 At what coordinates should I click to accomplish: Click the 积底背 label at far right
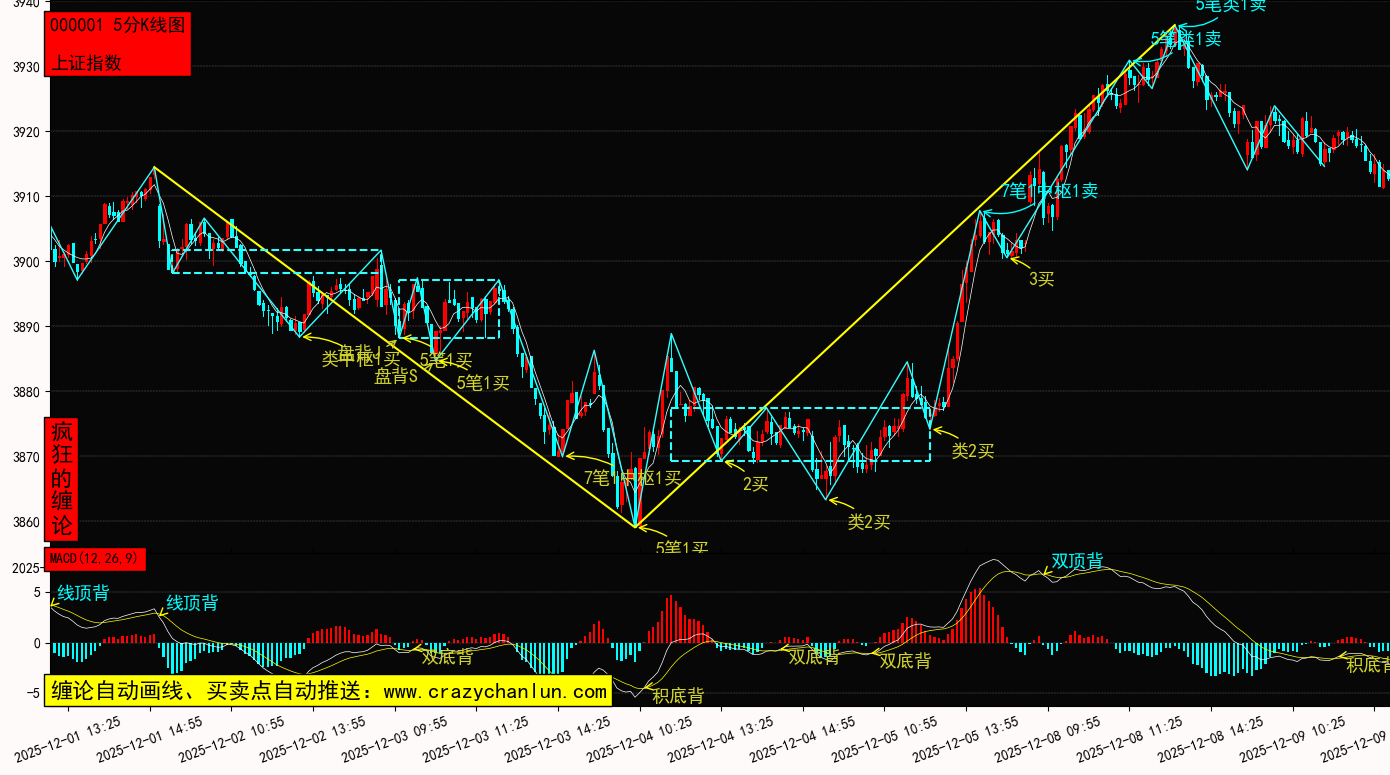coord(1366,664)
